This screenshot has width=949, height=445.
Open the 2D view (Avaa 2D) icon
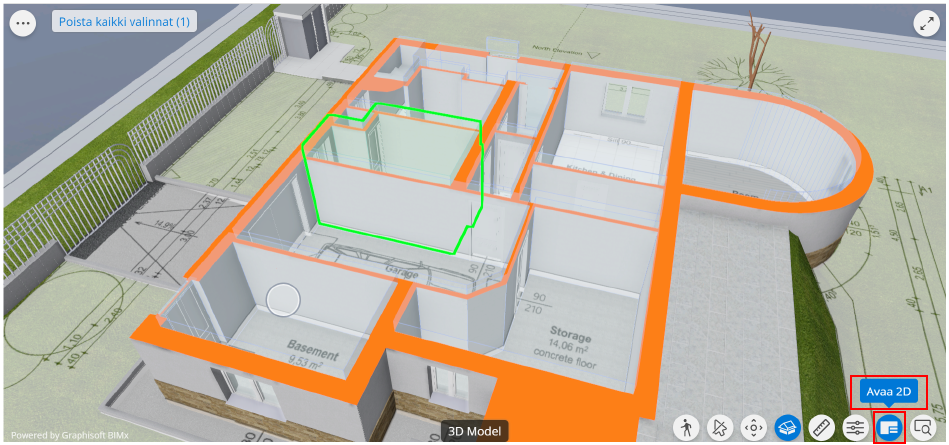(890, 428)
